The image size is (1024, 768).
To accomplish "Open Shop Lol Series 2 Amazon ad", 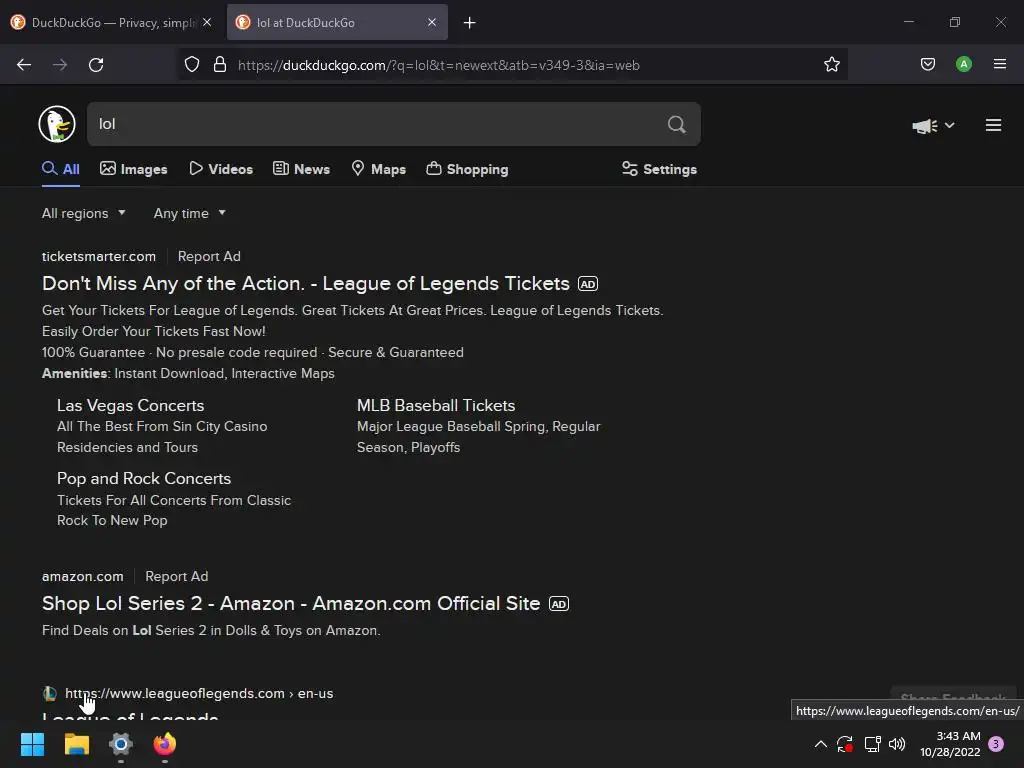I will pyautogui.click(x=291, y=603).
